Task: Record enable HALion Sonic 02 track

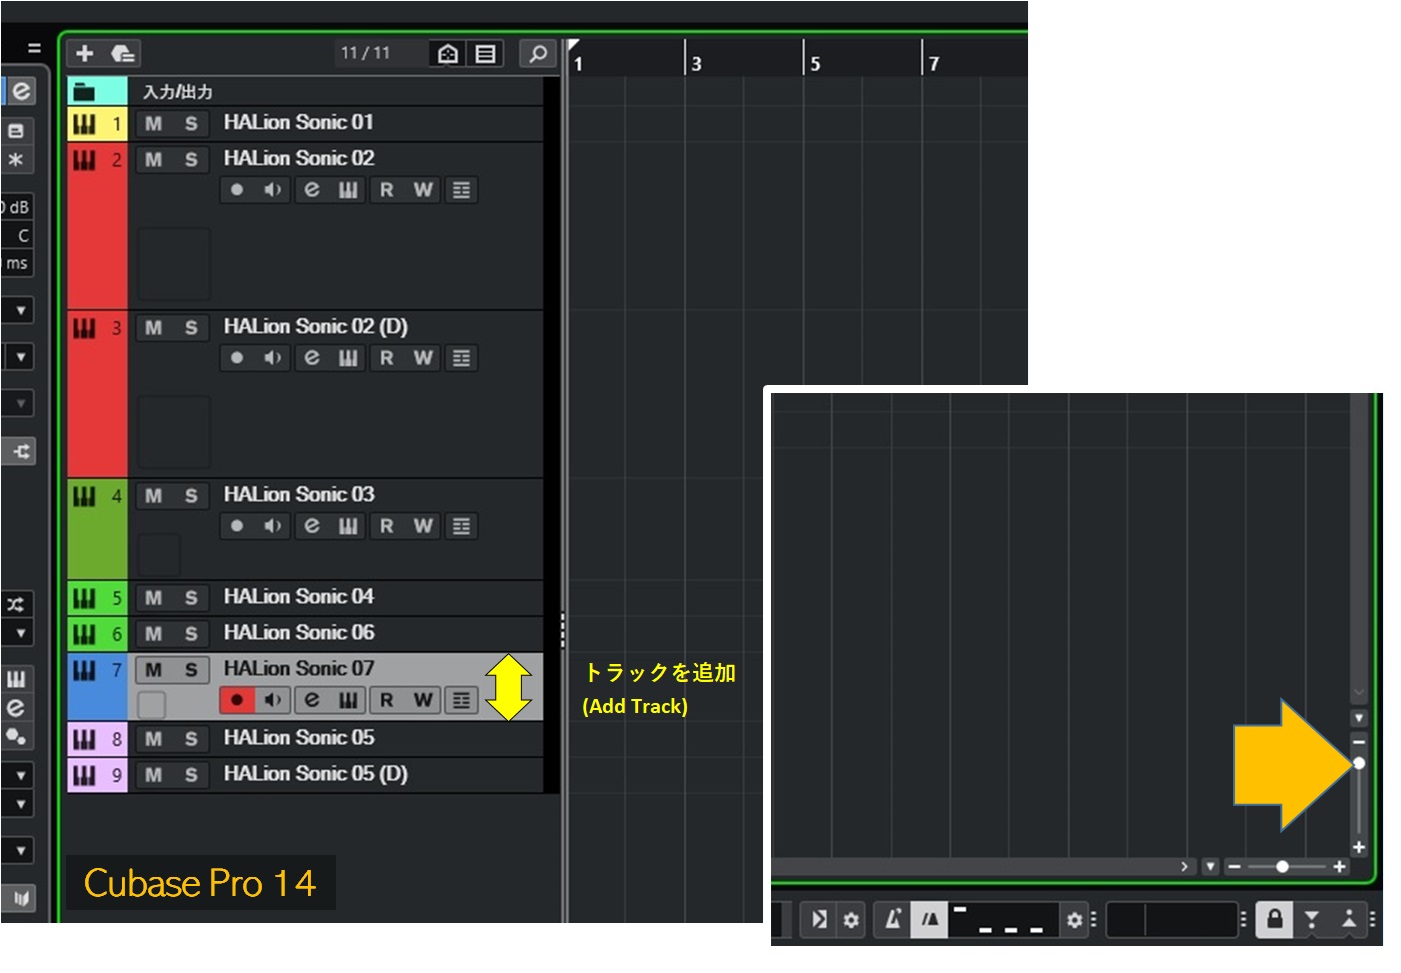Action: tap(237, 190)
